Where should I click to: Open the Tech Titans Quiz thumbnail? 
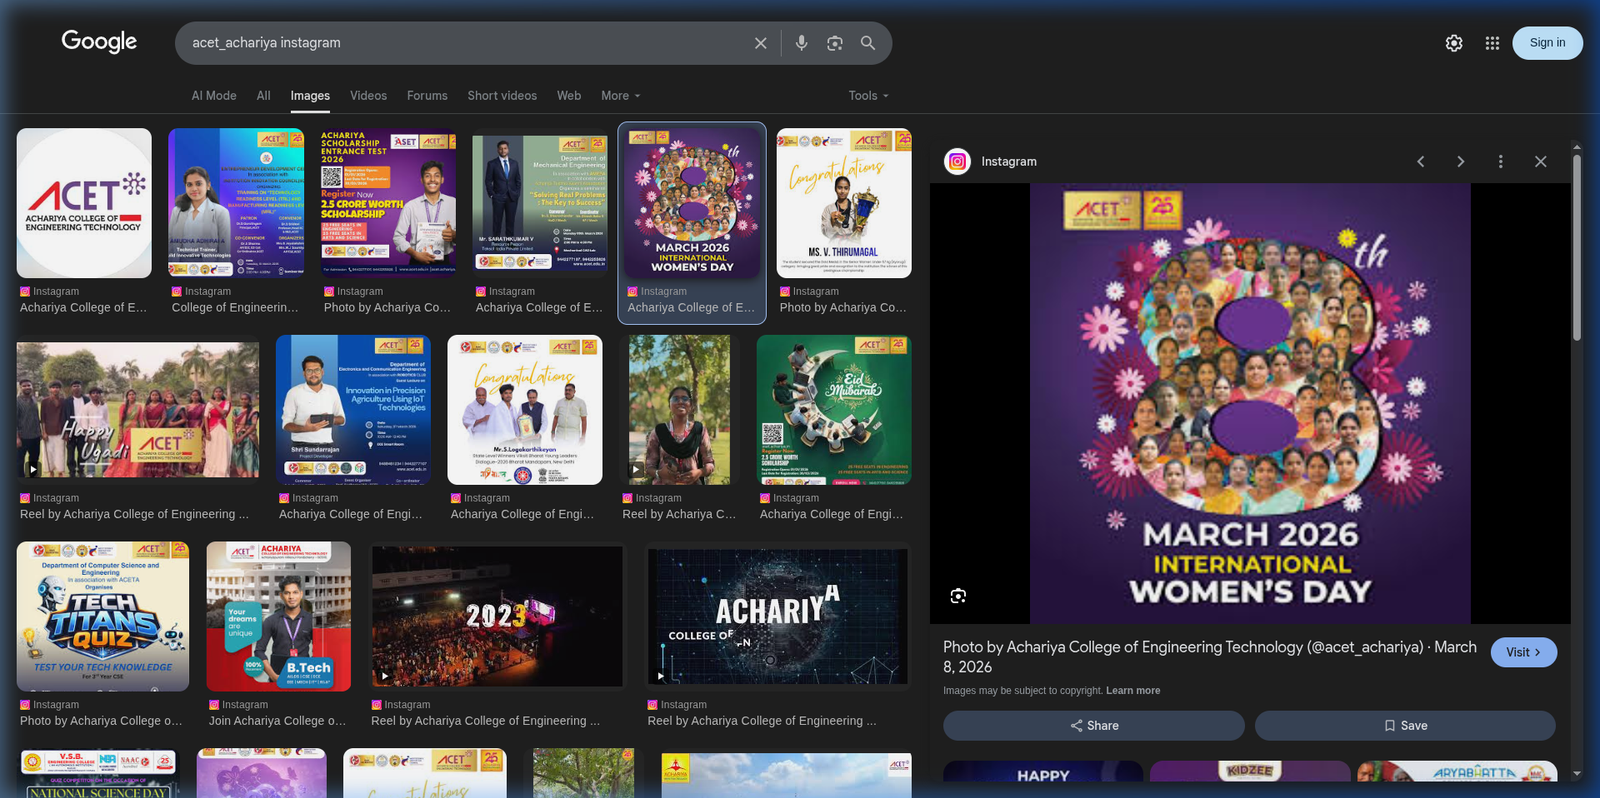pos(103,617)
